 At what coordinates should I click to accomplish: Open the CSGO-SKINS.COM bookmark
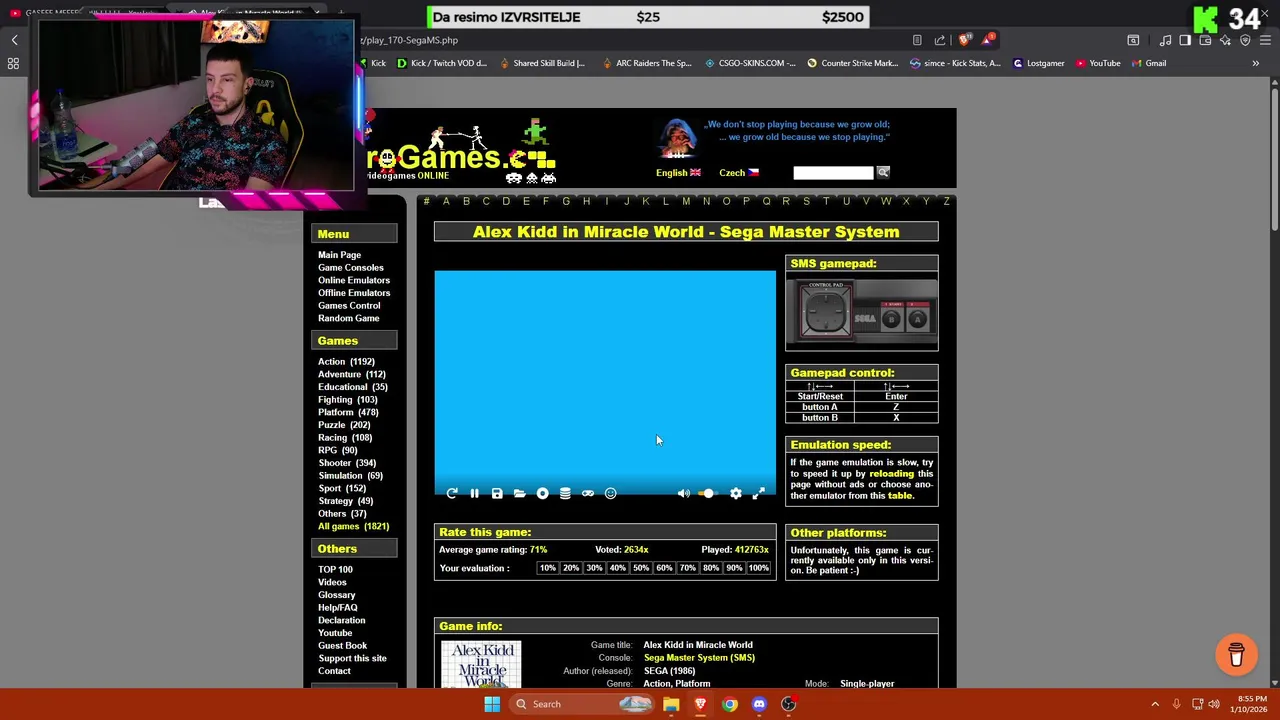click(750, 63)
